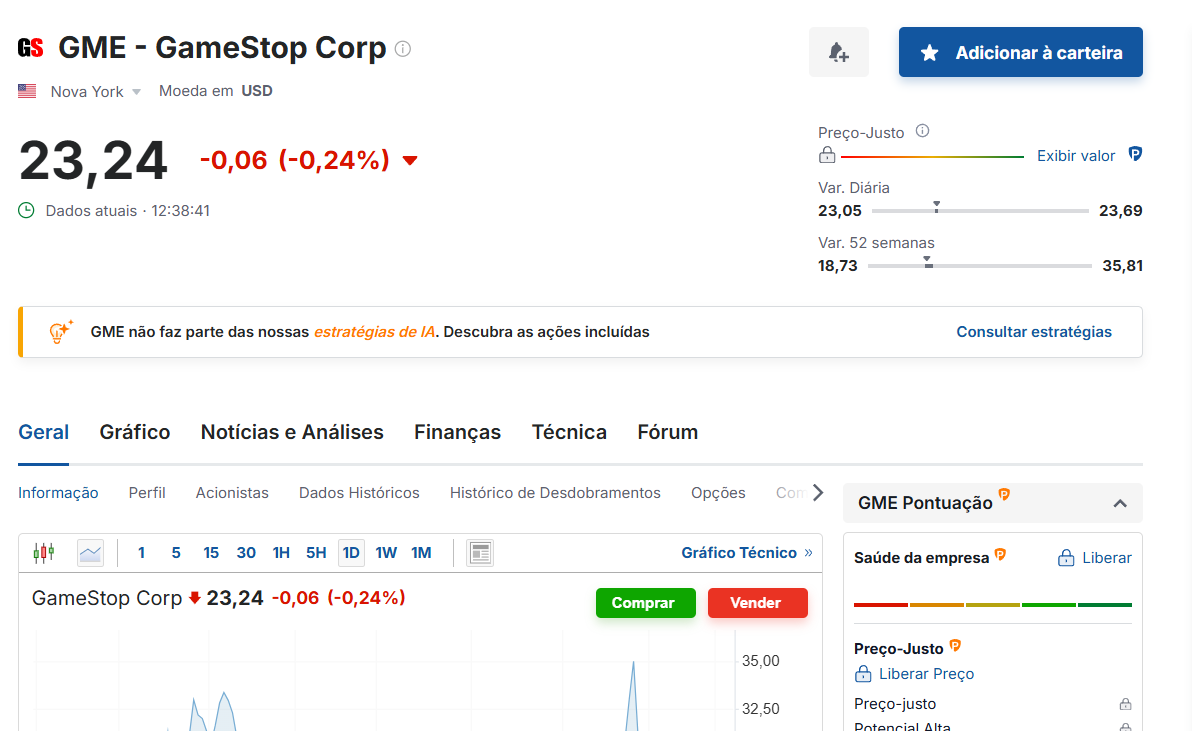Select the Informação sub-tab
The image size is (1192, 731).
[x=59, y=493]
